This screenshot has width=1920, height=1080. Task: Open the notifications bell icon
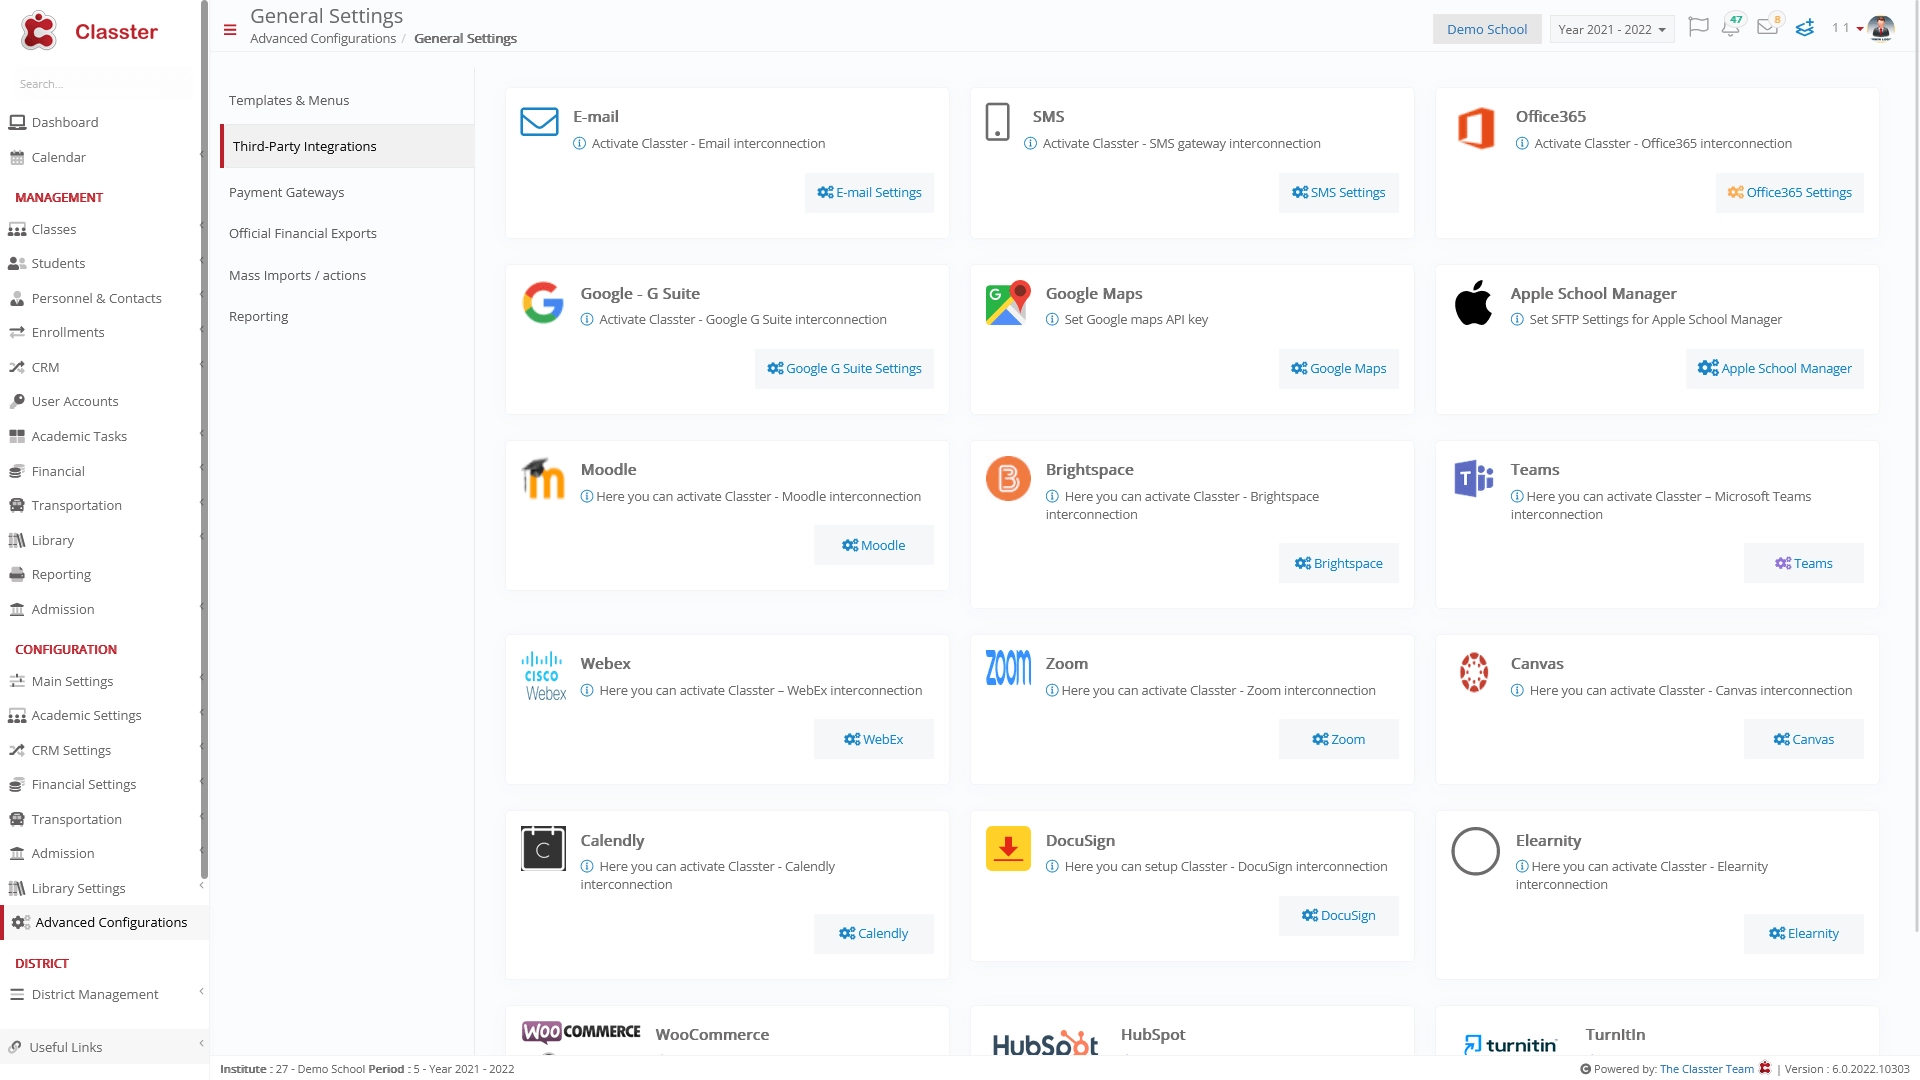click(1730, 27)
